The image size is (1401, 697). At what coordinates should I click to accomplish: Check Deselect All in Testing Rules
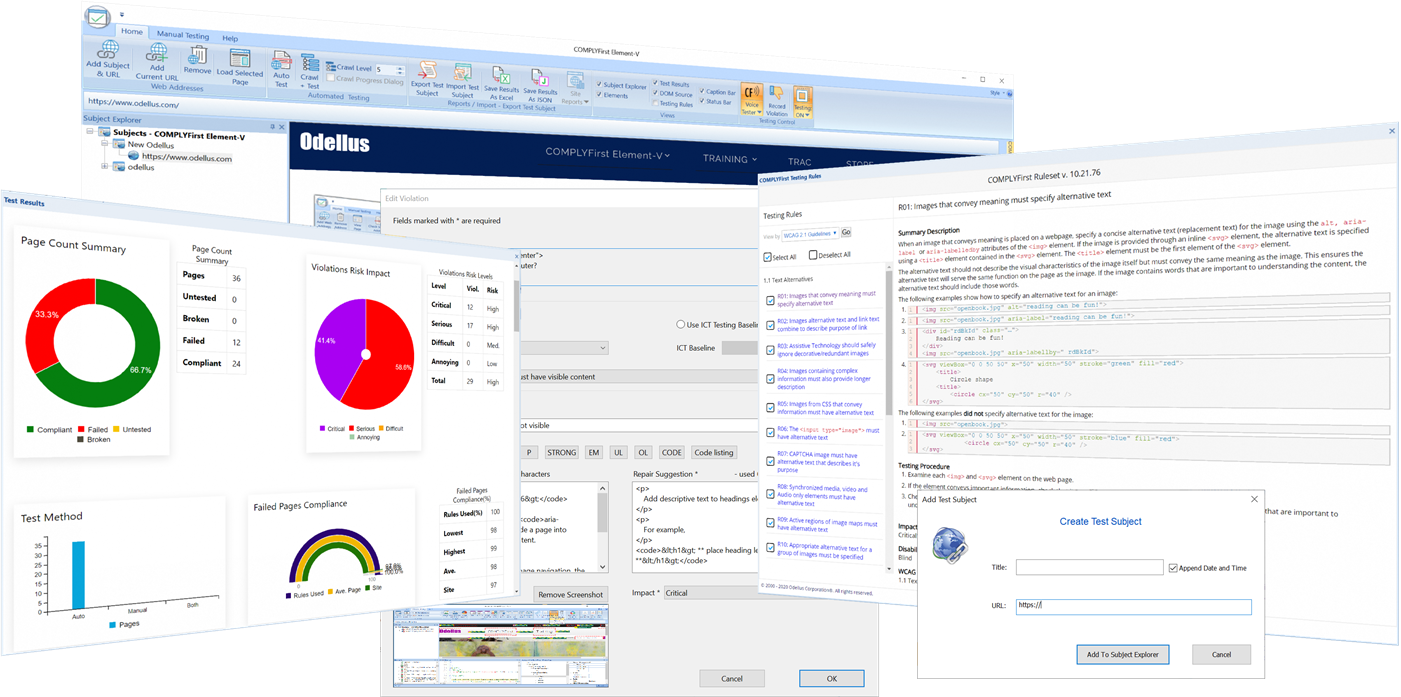pyautogui.click(x=813, y=255)
